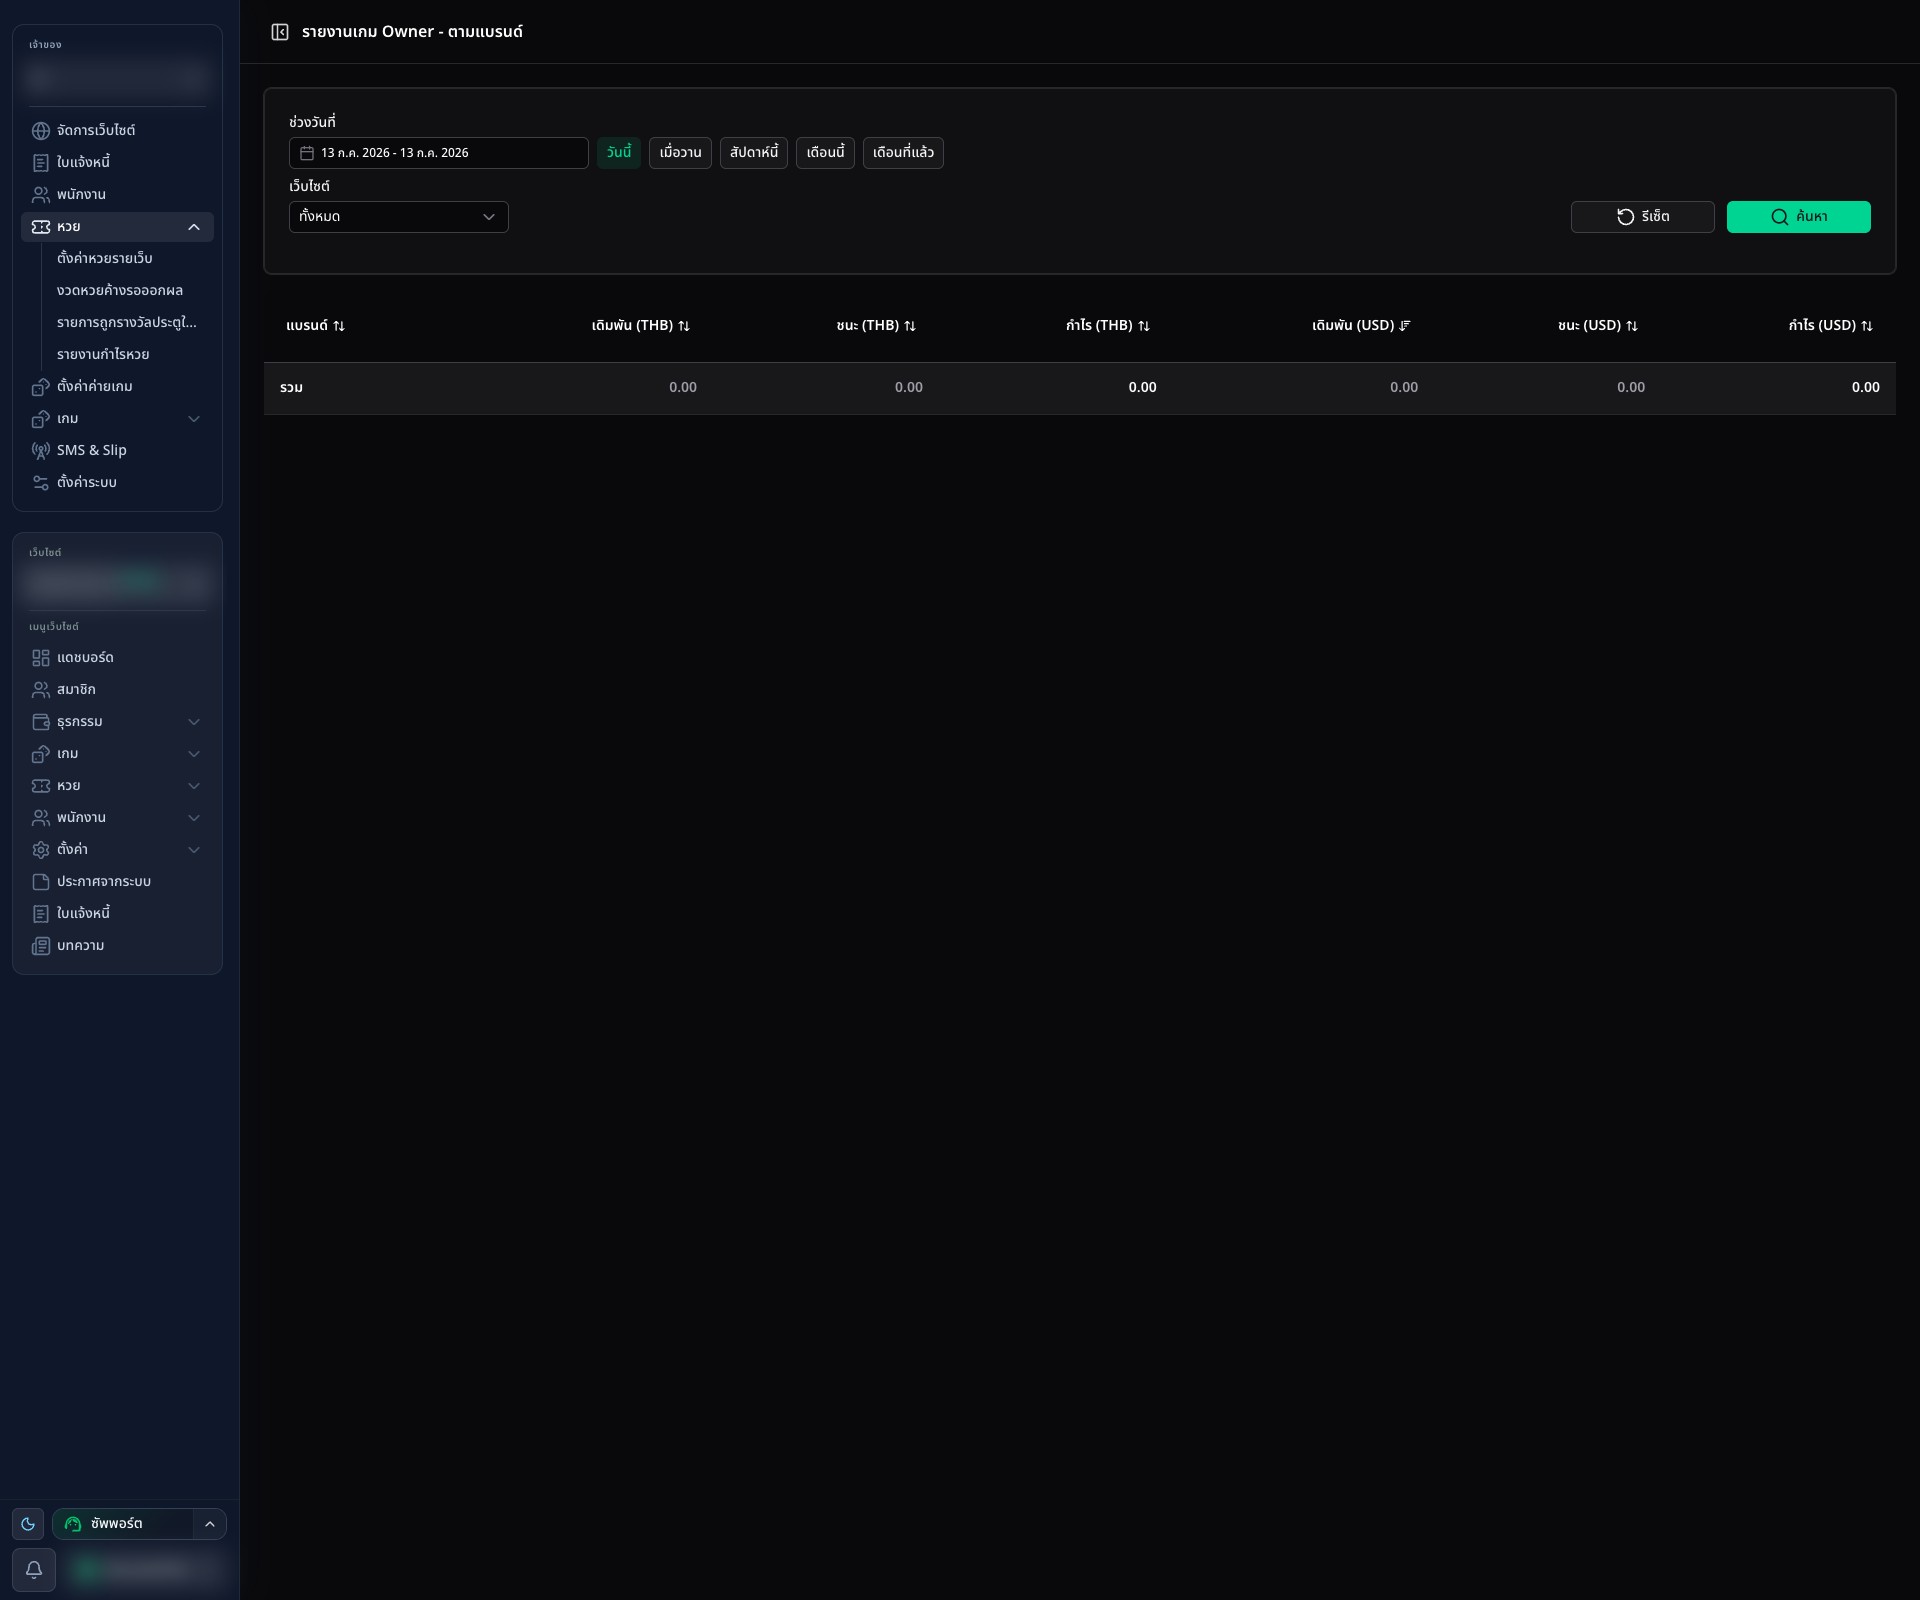The width and height of the screenshot is (1920, 1600).
Task: Click the รวม total row label
Action: (291, 388)
